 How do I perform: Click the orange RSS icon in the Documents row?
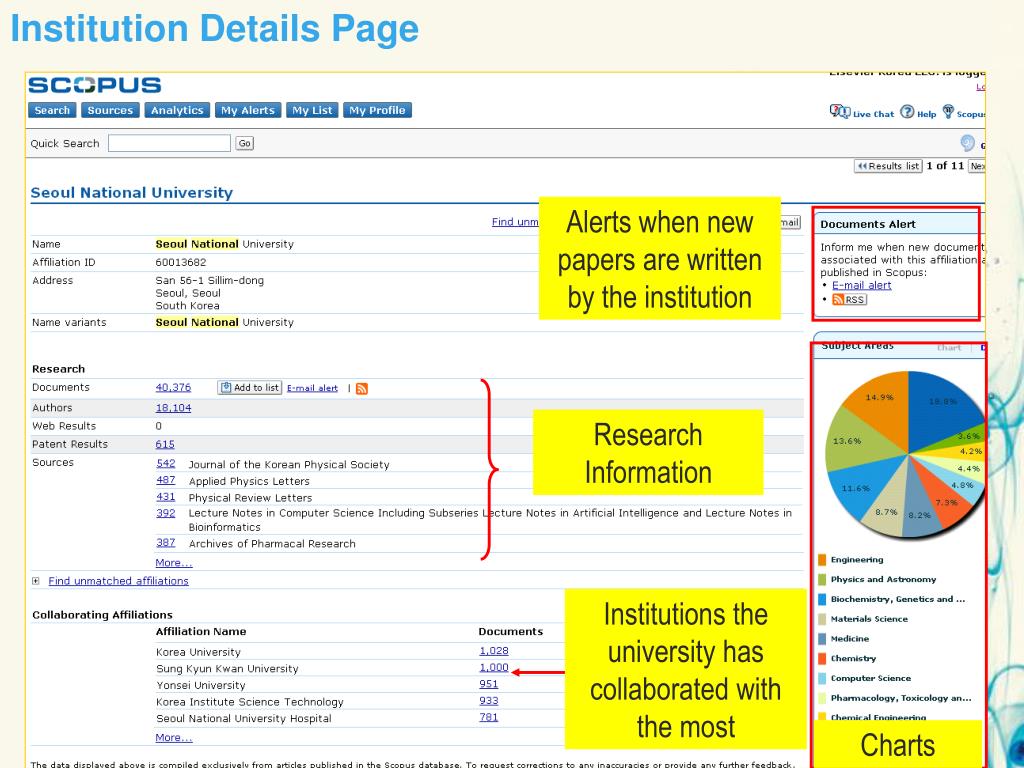click(x=362, y=389)
